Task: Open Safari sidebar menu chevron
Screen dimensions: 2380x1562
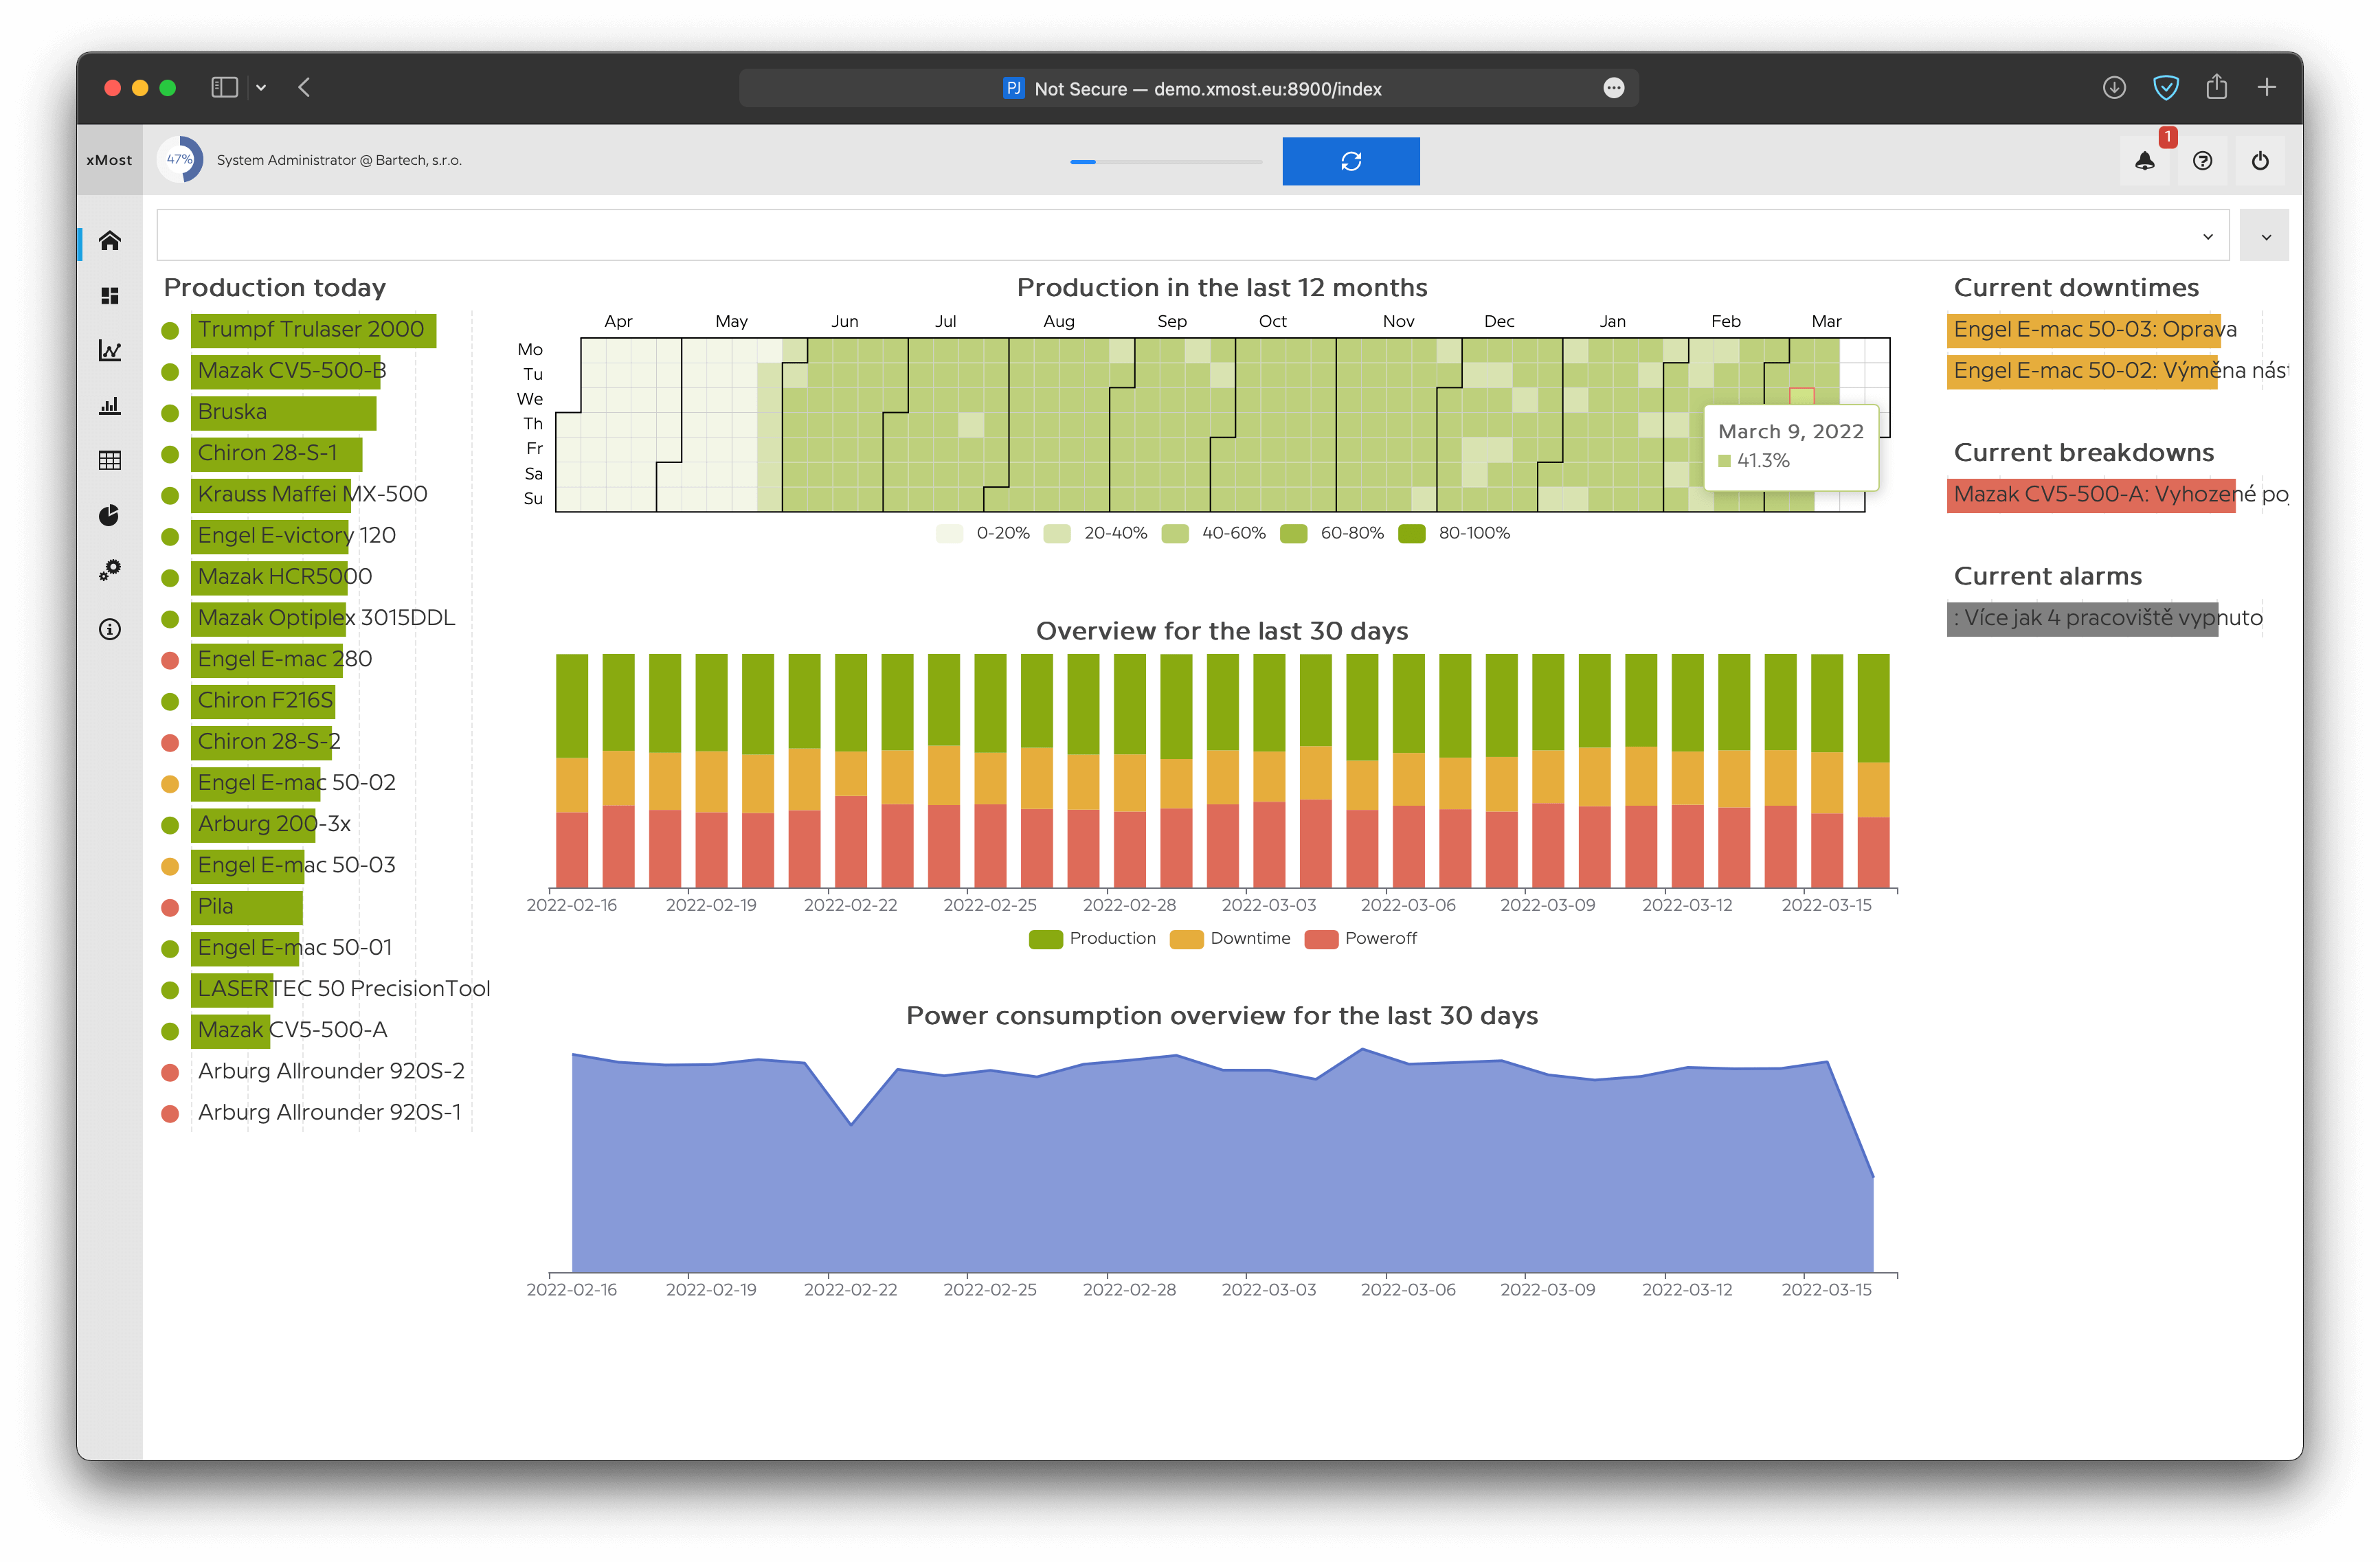Action: 261,88
